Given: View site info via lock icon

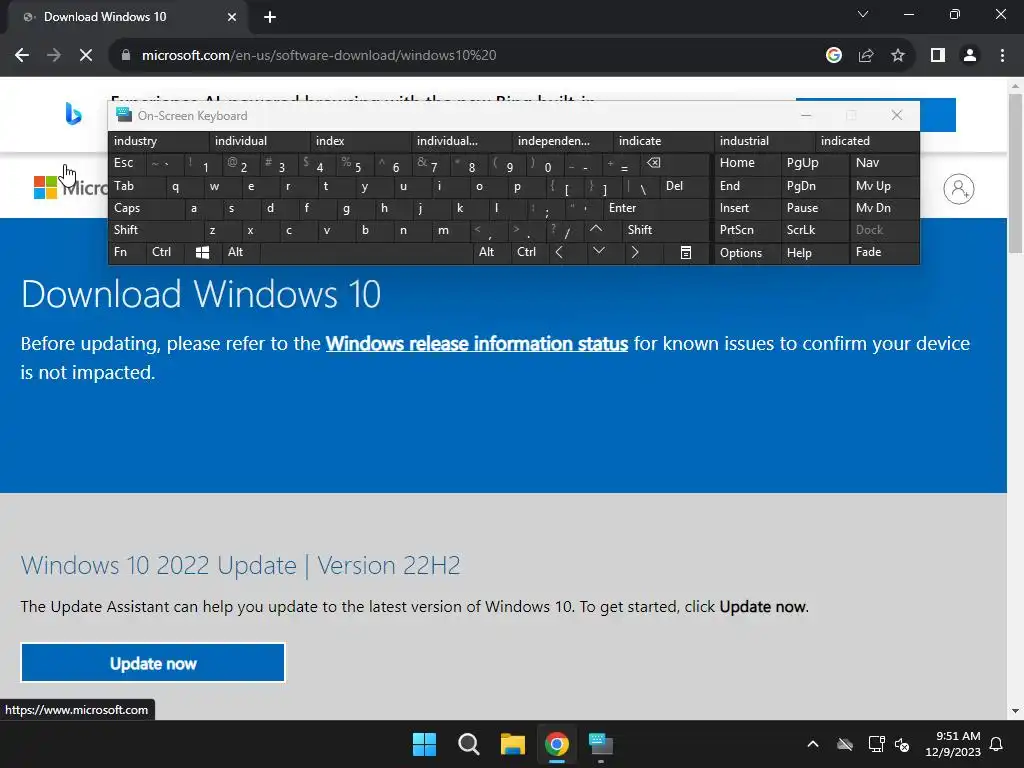Looking at the screenshot, I should pos(126,56).
